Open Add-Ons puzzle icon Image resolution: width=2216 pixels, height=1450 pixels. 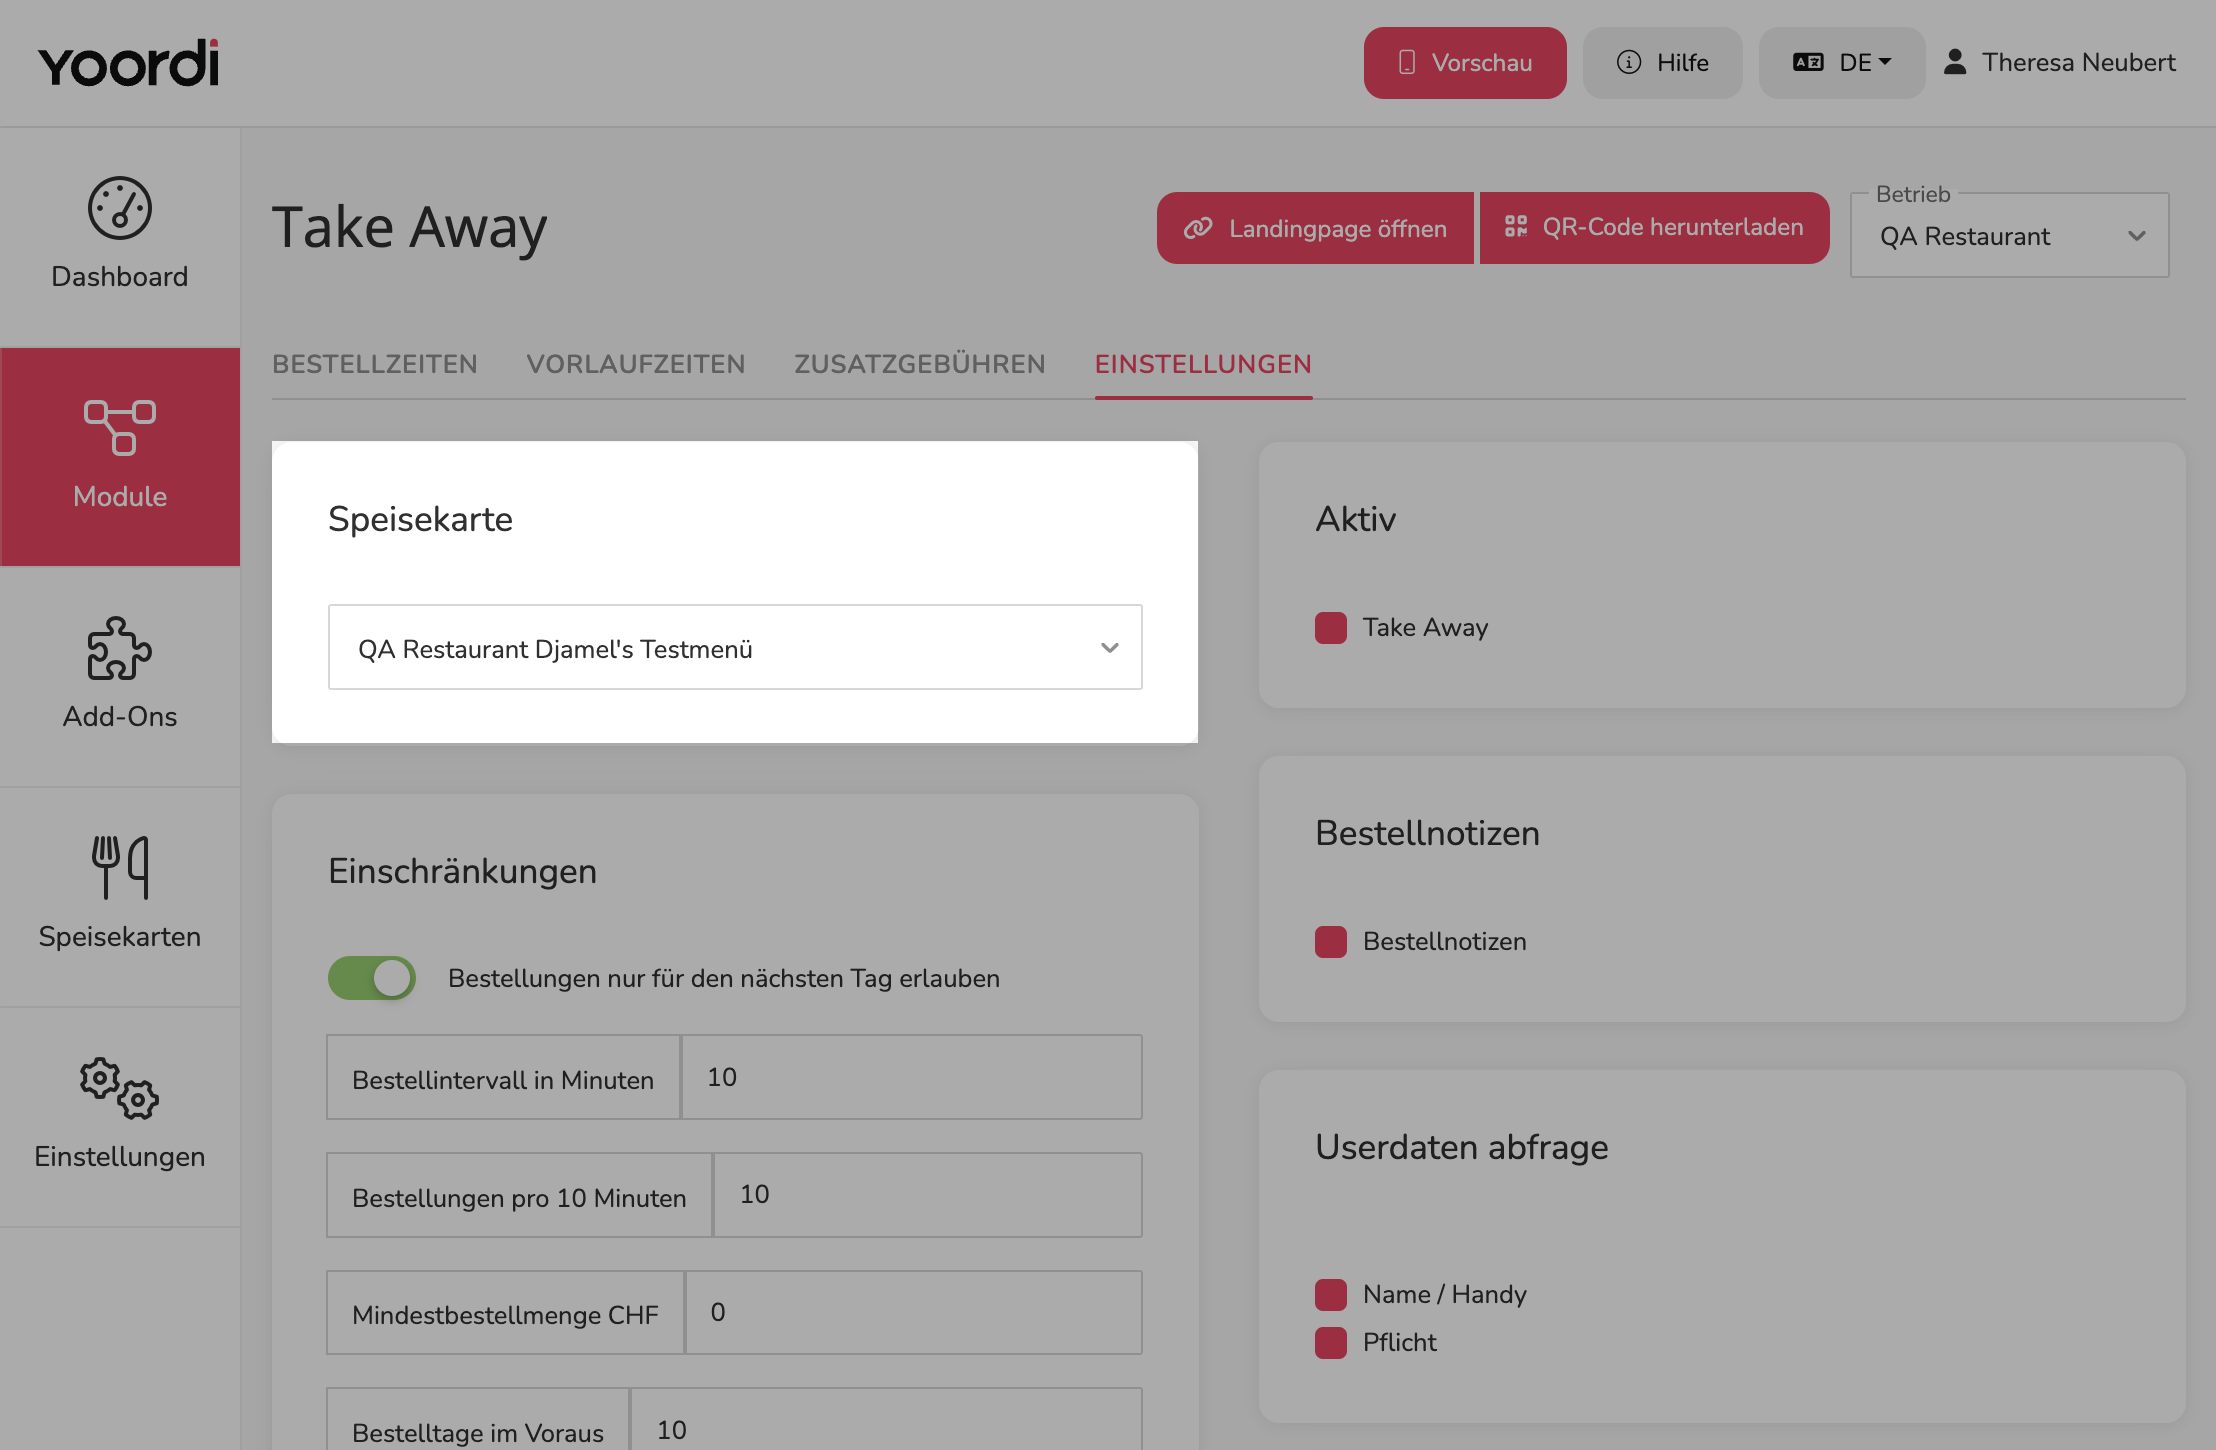tap(120, 648)
